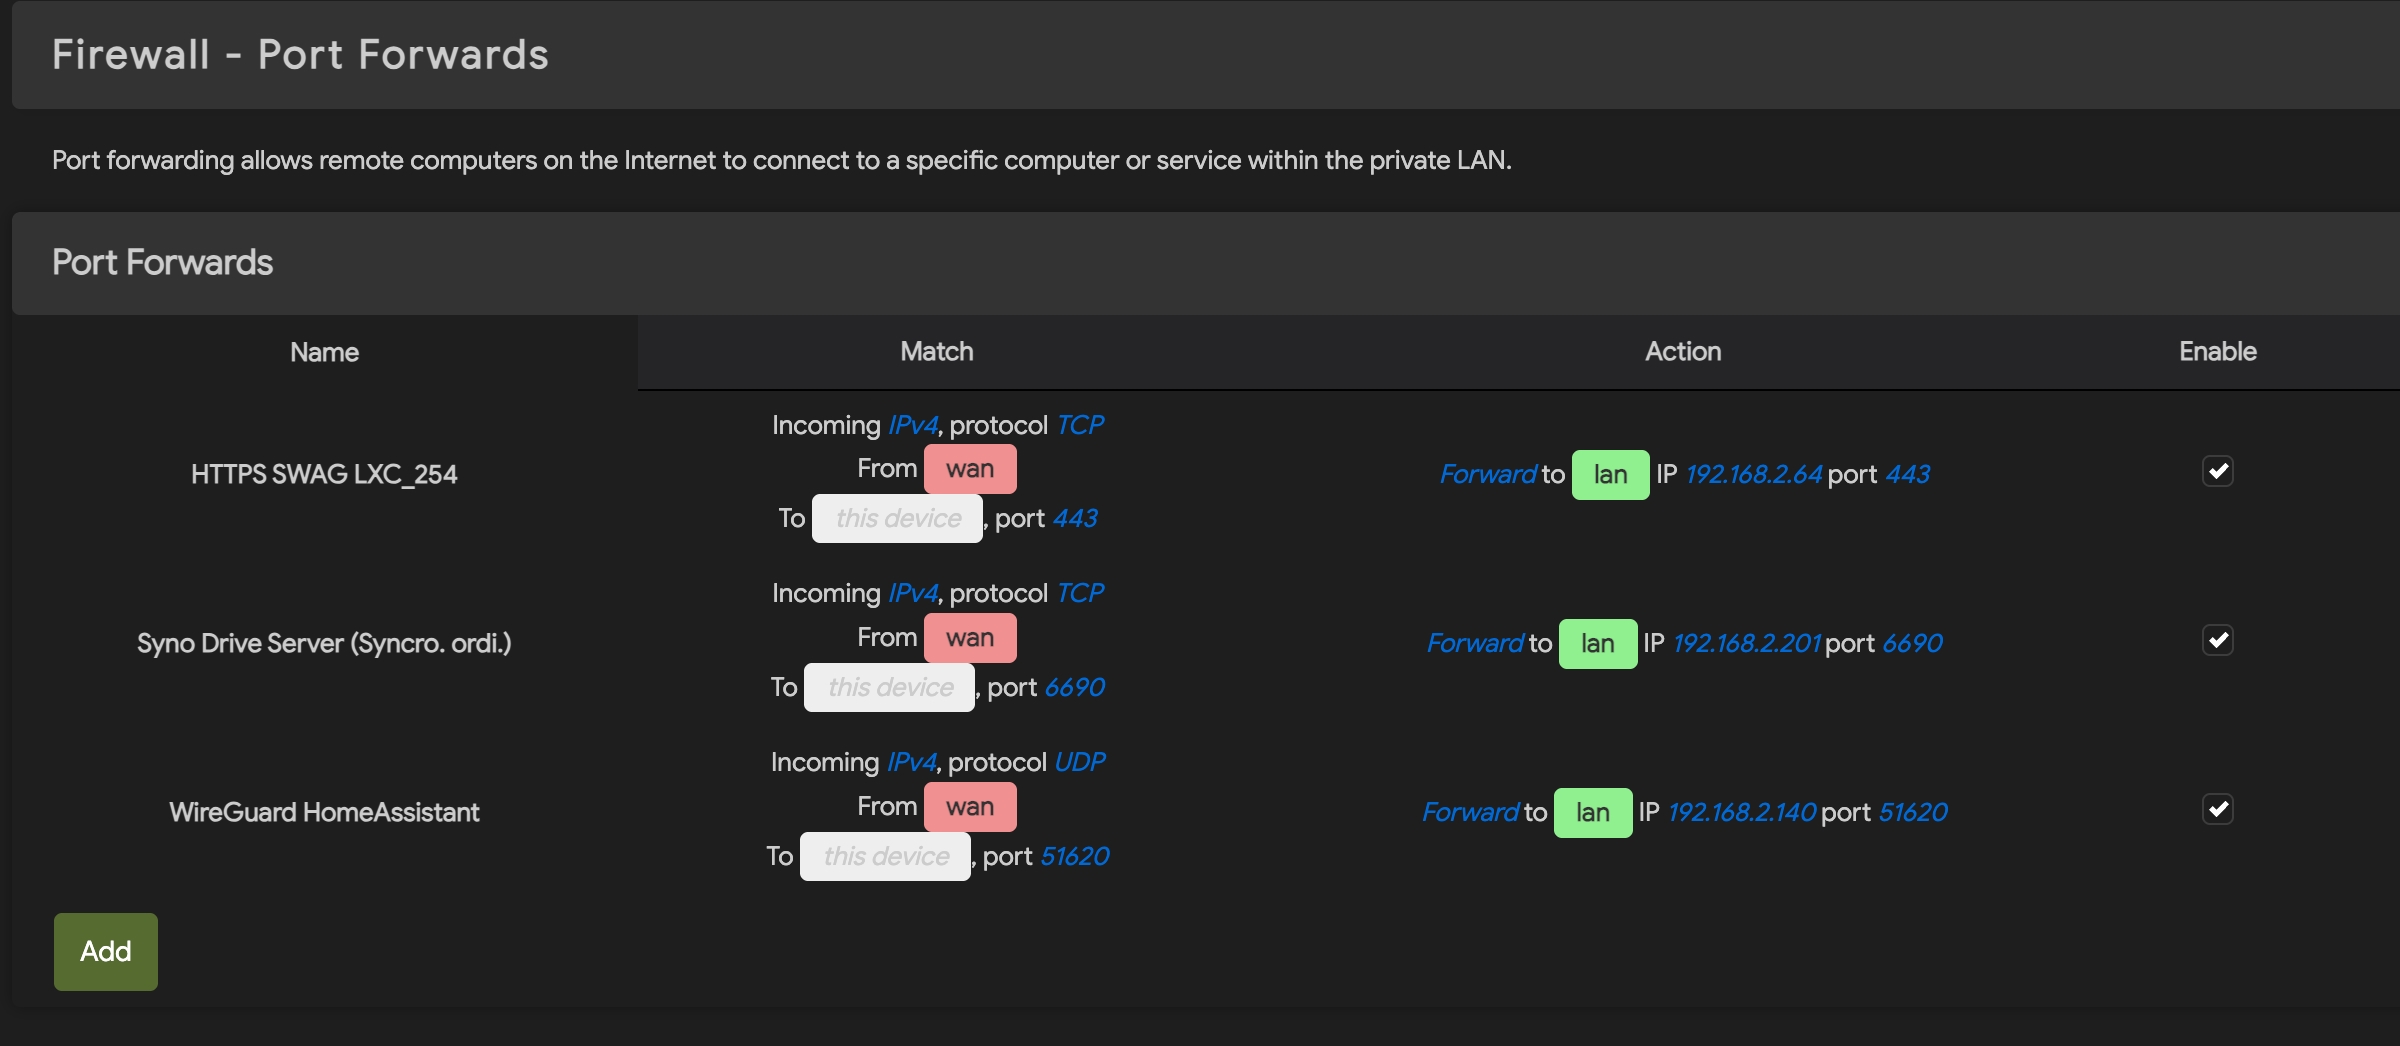The height and width of the screenshot is (1046, 2400).
Task: Click the Port Forwards section heading
Action: (162, 263)
